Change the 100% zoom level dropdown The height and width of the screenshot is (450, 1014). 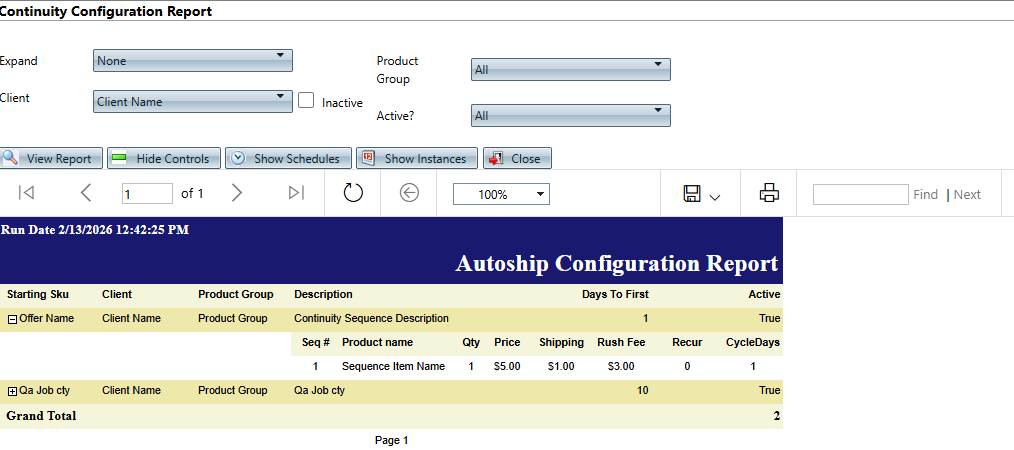[500, 194]
